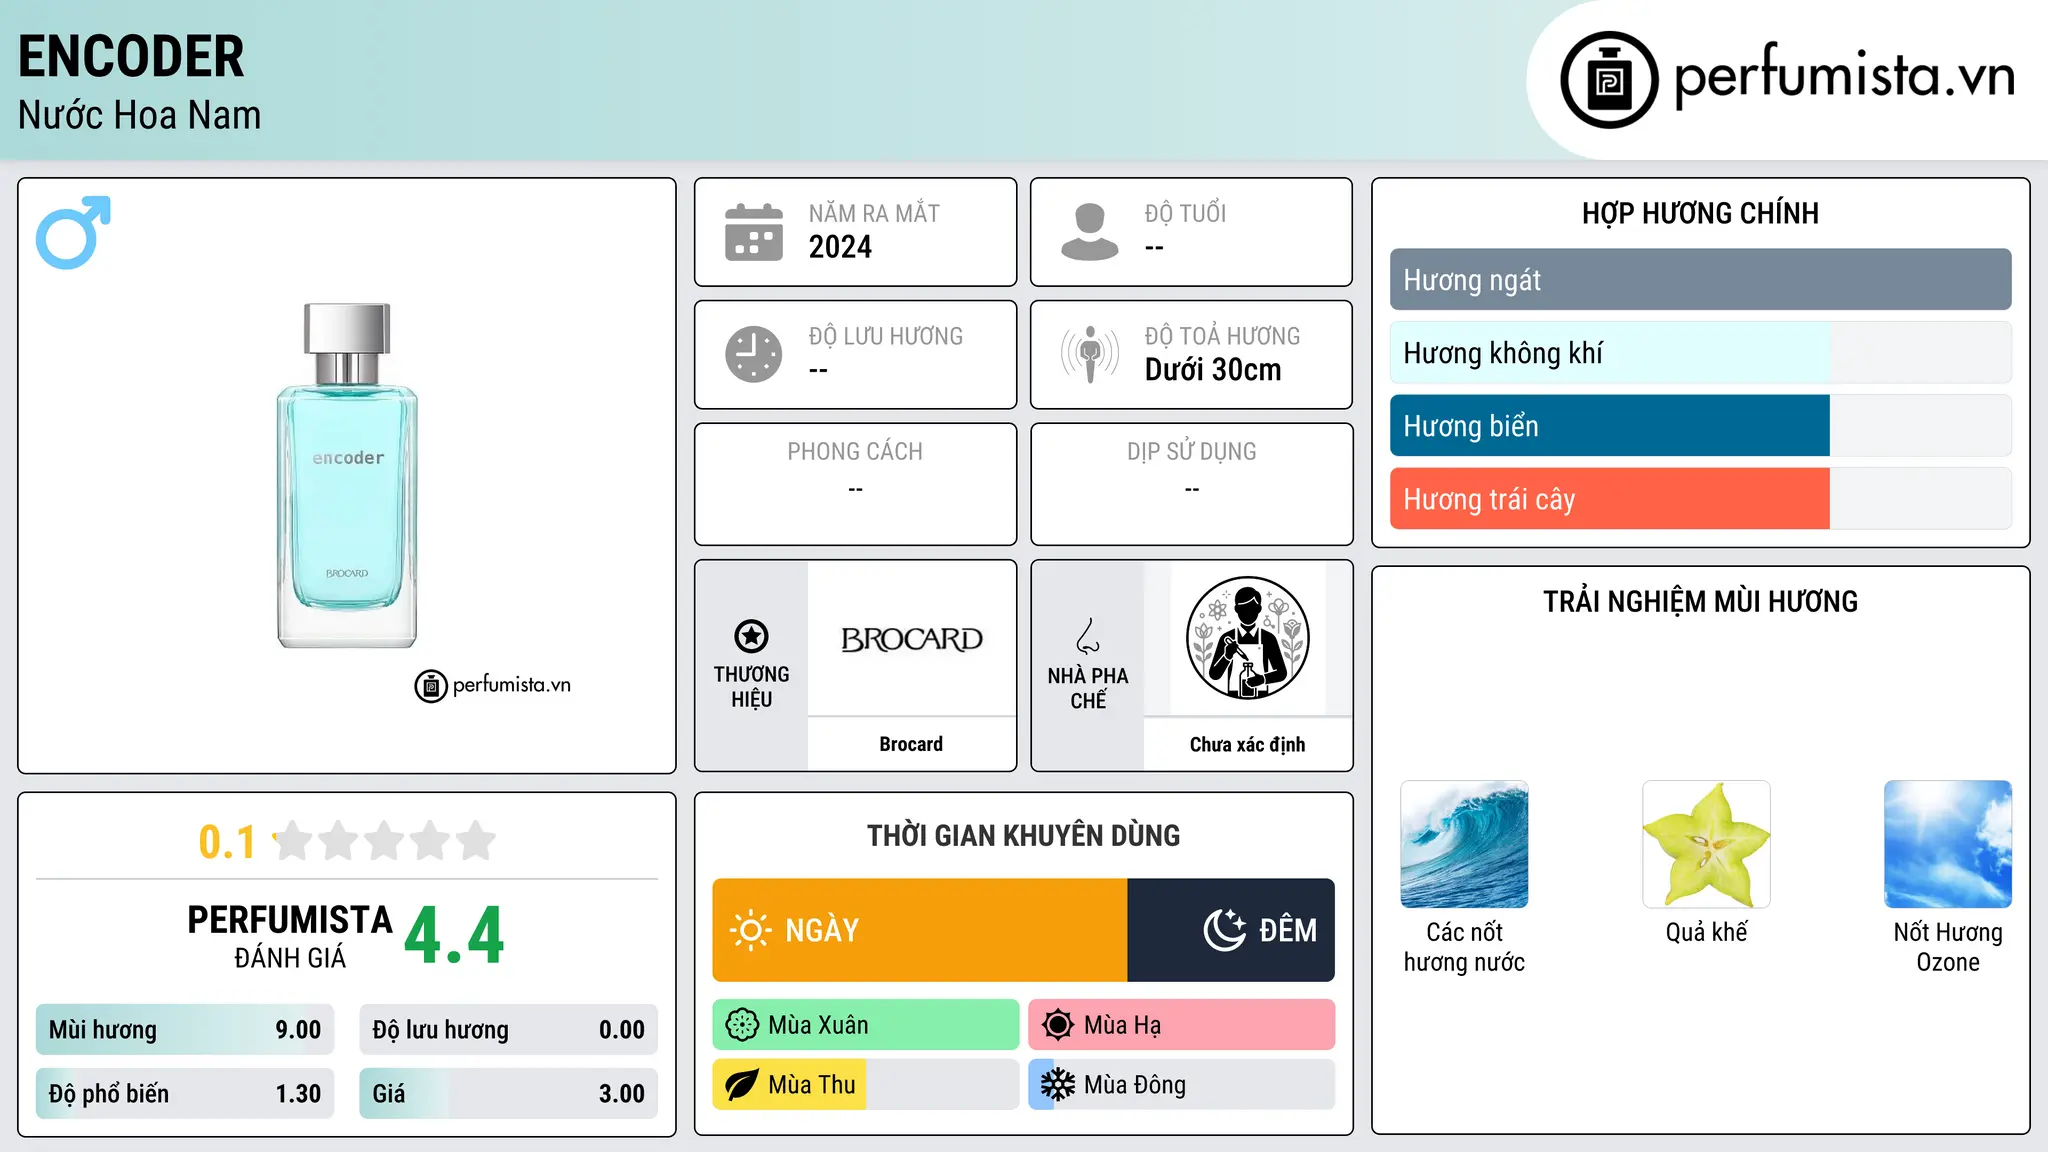
Task: Click the Brocard brand logo
Action: click(911, 639)
